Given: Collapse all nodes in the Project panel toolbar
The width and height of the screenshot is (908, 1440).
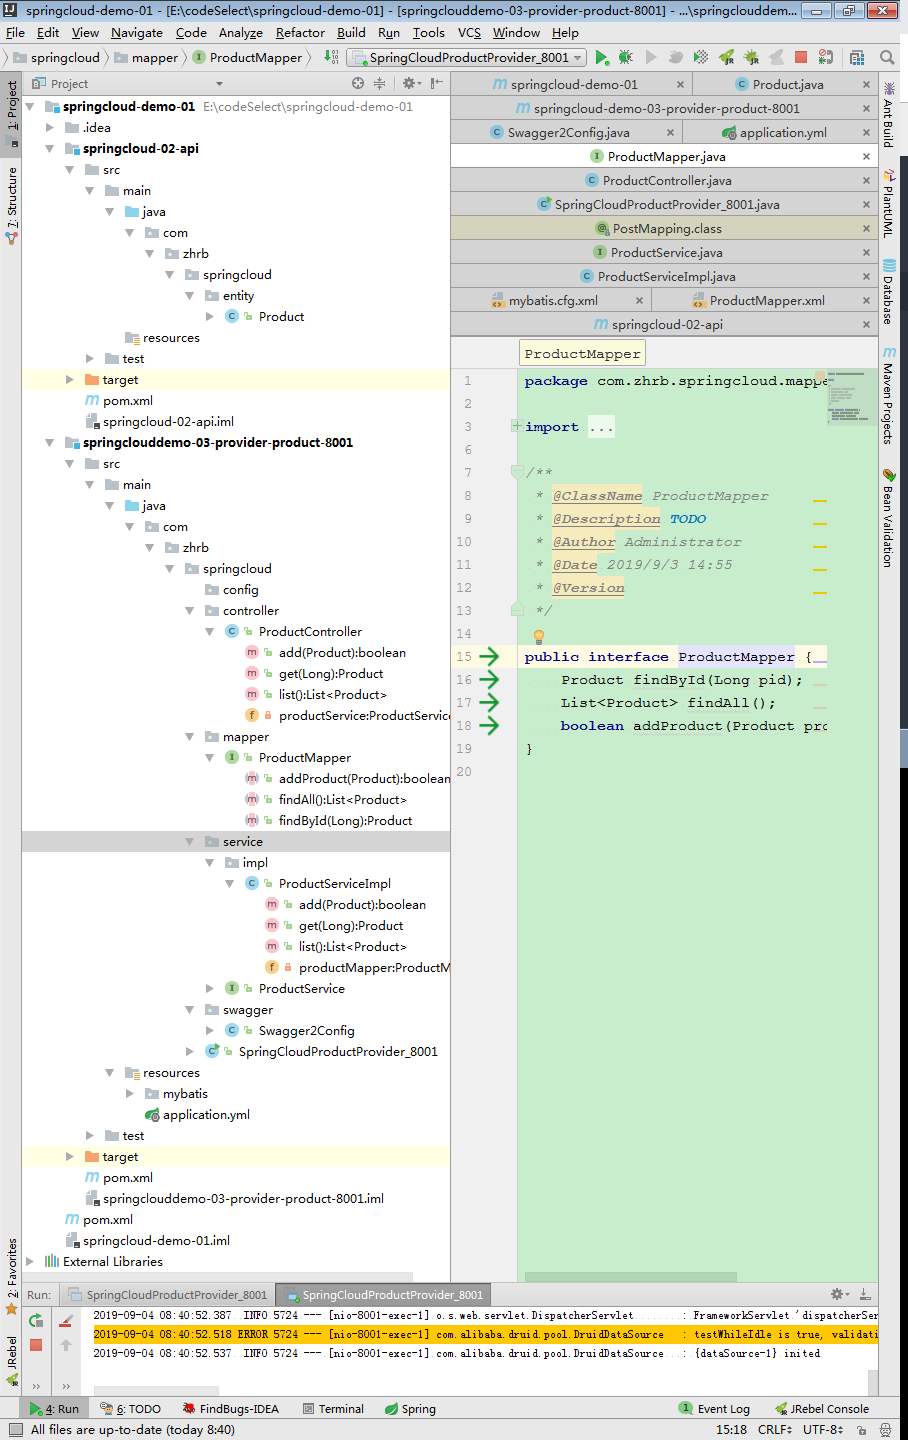Looking at the screenshot, I should [x=379, y=85].
